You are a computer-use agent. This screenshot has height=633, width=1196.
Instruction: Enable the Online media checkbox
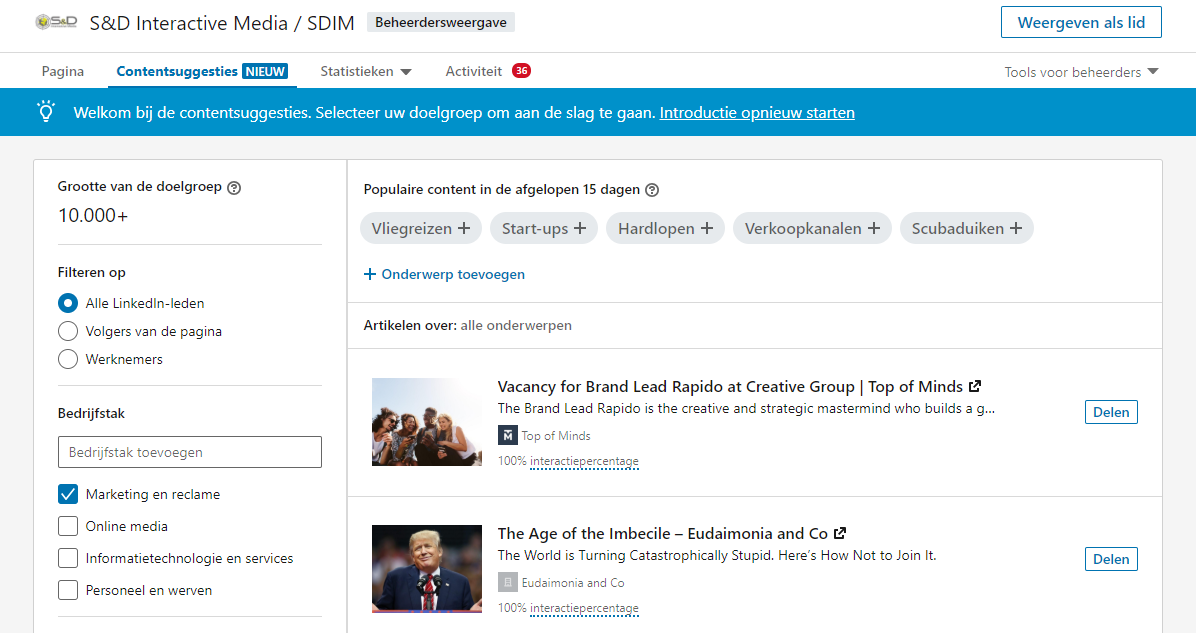pos(68,526)
